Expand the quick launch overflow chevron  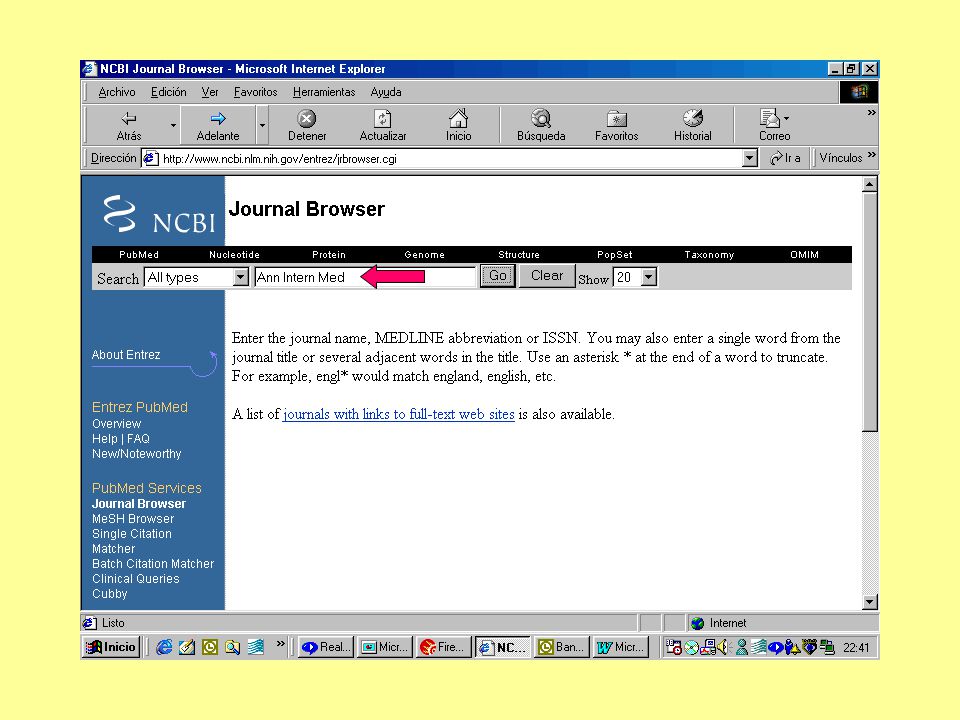point(280,643)
